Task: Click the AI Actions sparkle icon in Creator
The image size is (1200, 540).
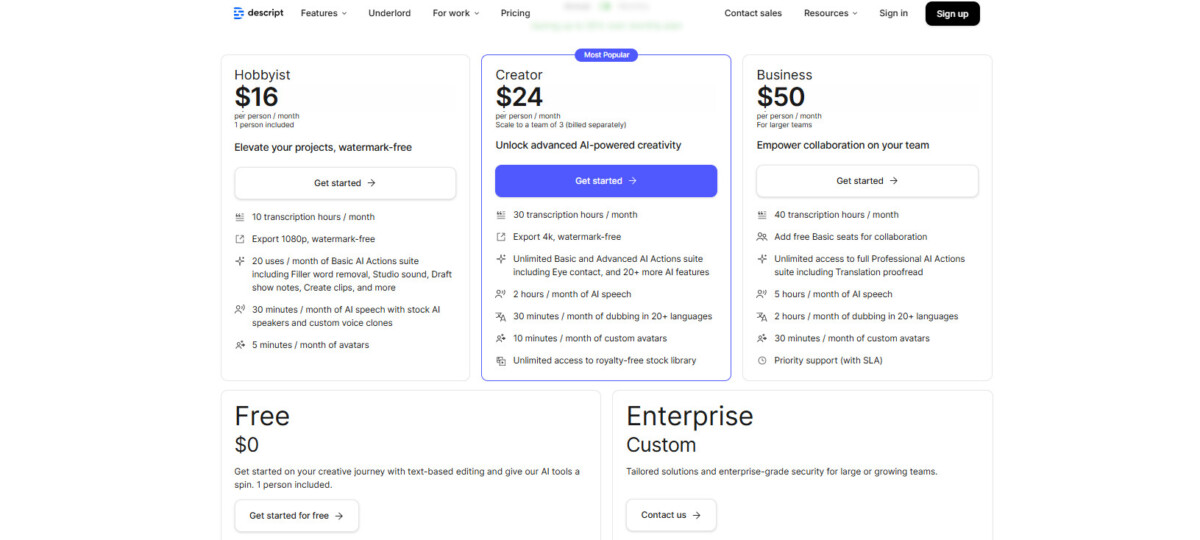Action: tap(501, 259)
